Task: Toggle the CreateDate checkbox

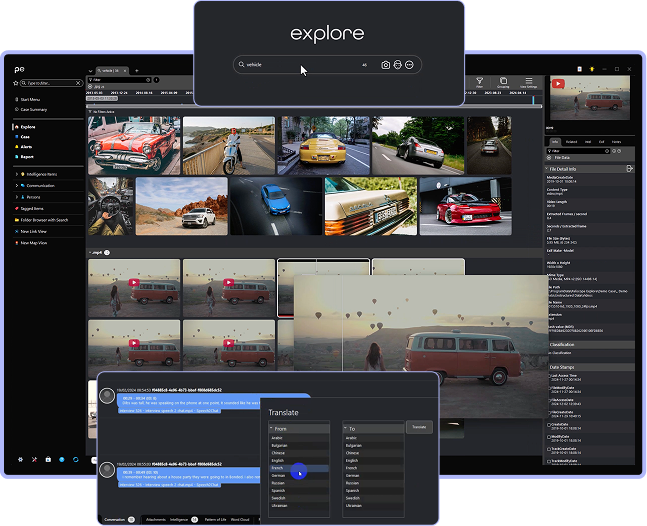Action: [x=550, y=423]
